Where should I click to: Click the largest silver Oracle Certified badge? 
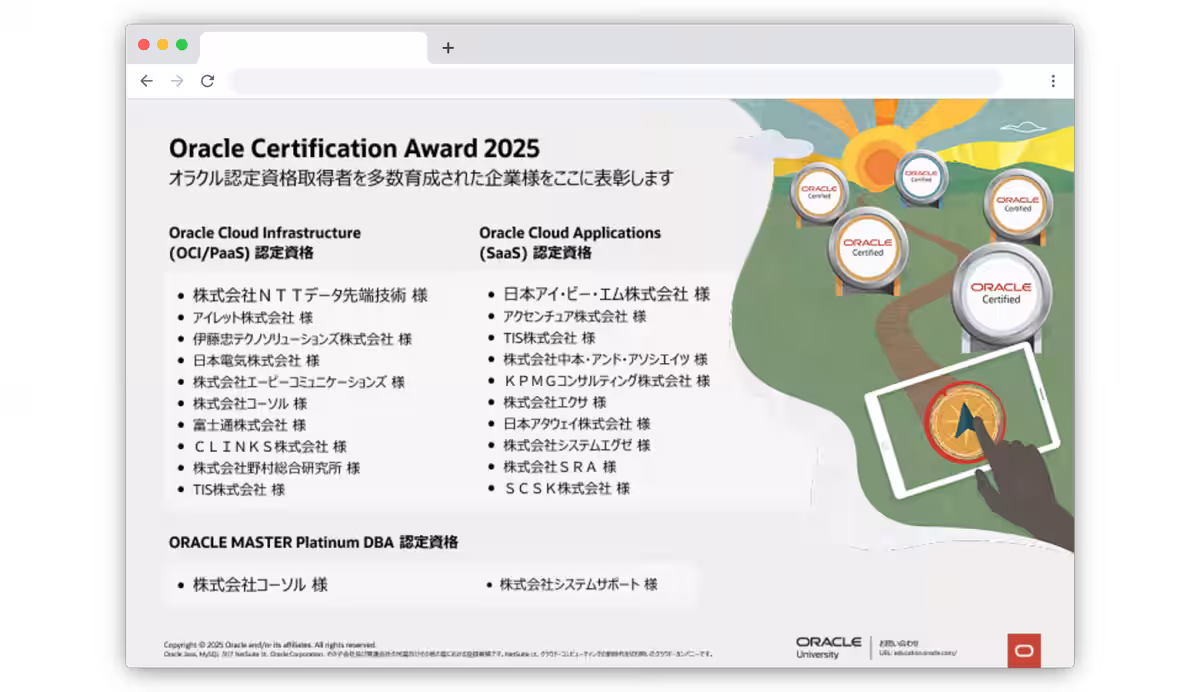coord(1001,291)
